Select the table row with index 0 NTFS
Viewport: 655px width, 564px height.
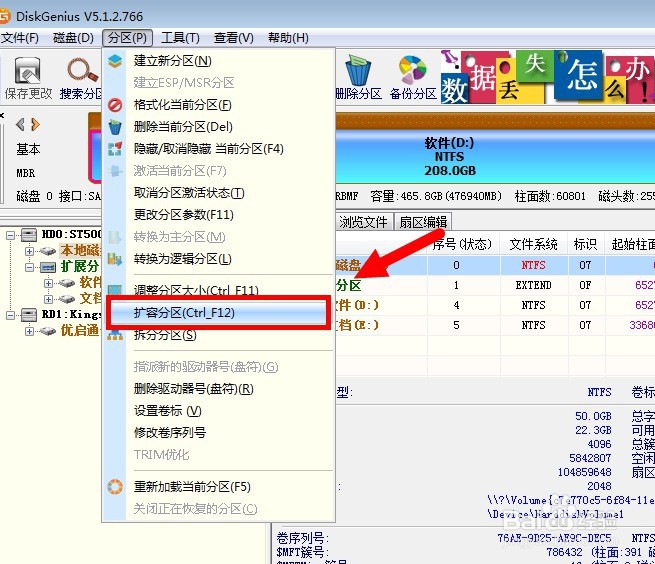pos(495,265)
